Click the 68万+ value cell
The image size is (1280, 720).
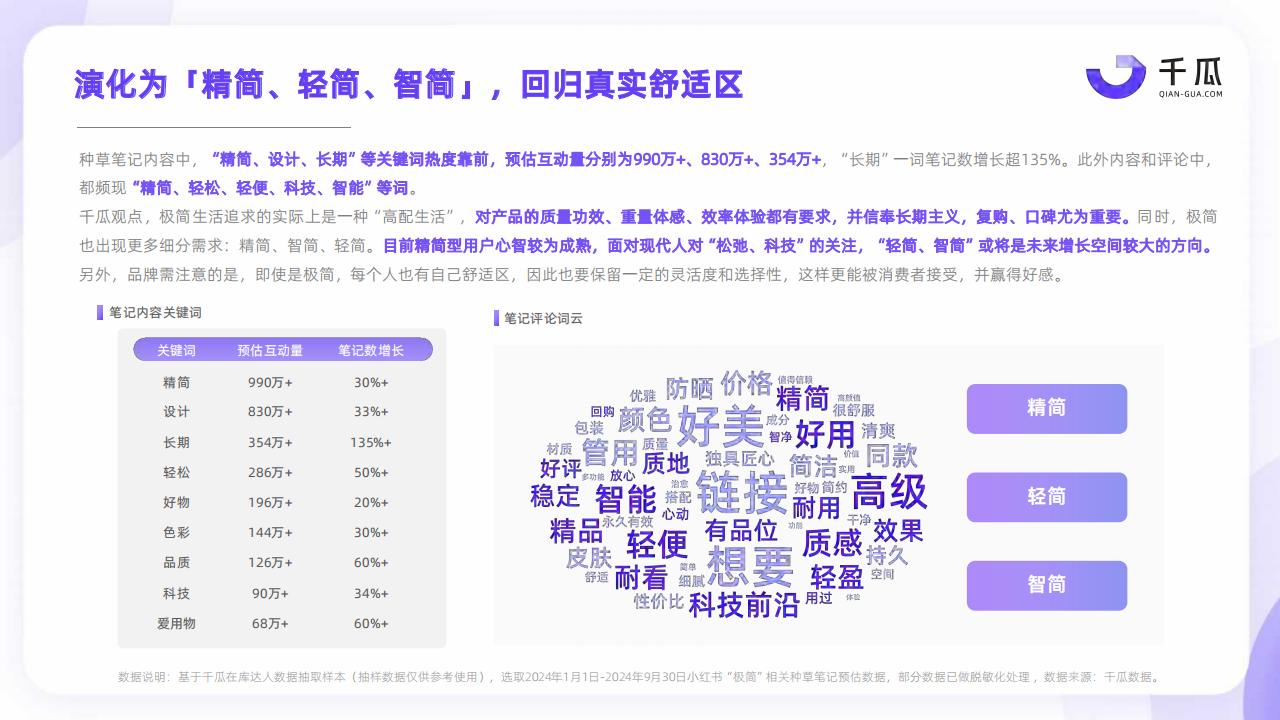tap(270, 623)
